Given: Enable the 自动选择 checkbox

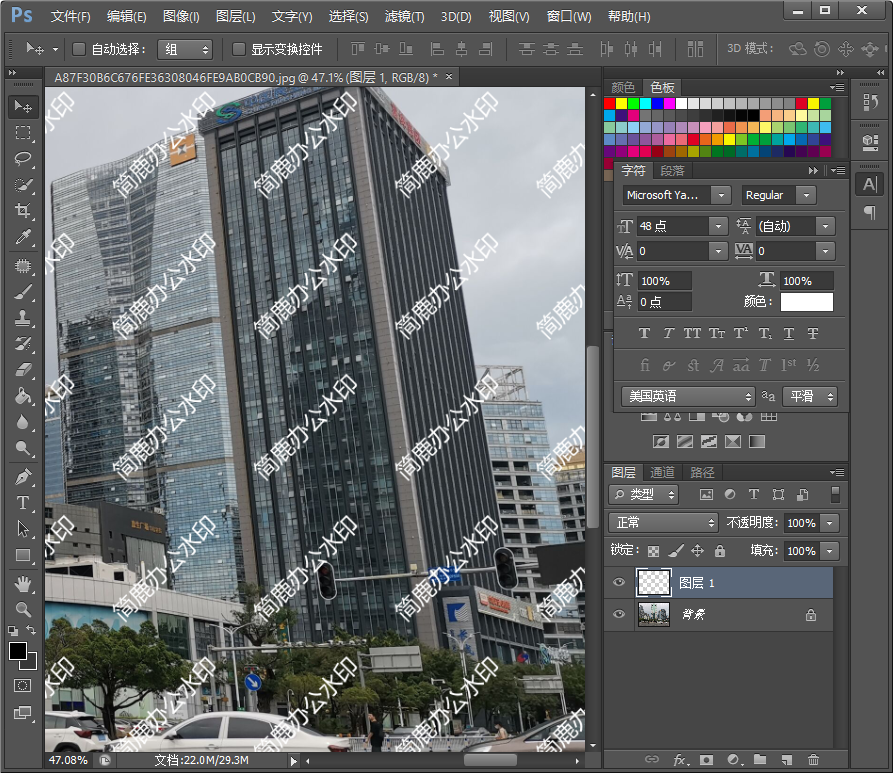Looking at the screenshot, I should click(x=79, y=49).
